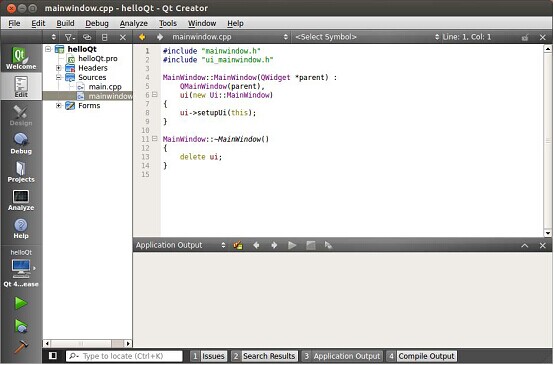The image size is (554, 365).
Task: Clear the Application Output pane
Action: (238, 245)
